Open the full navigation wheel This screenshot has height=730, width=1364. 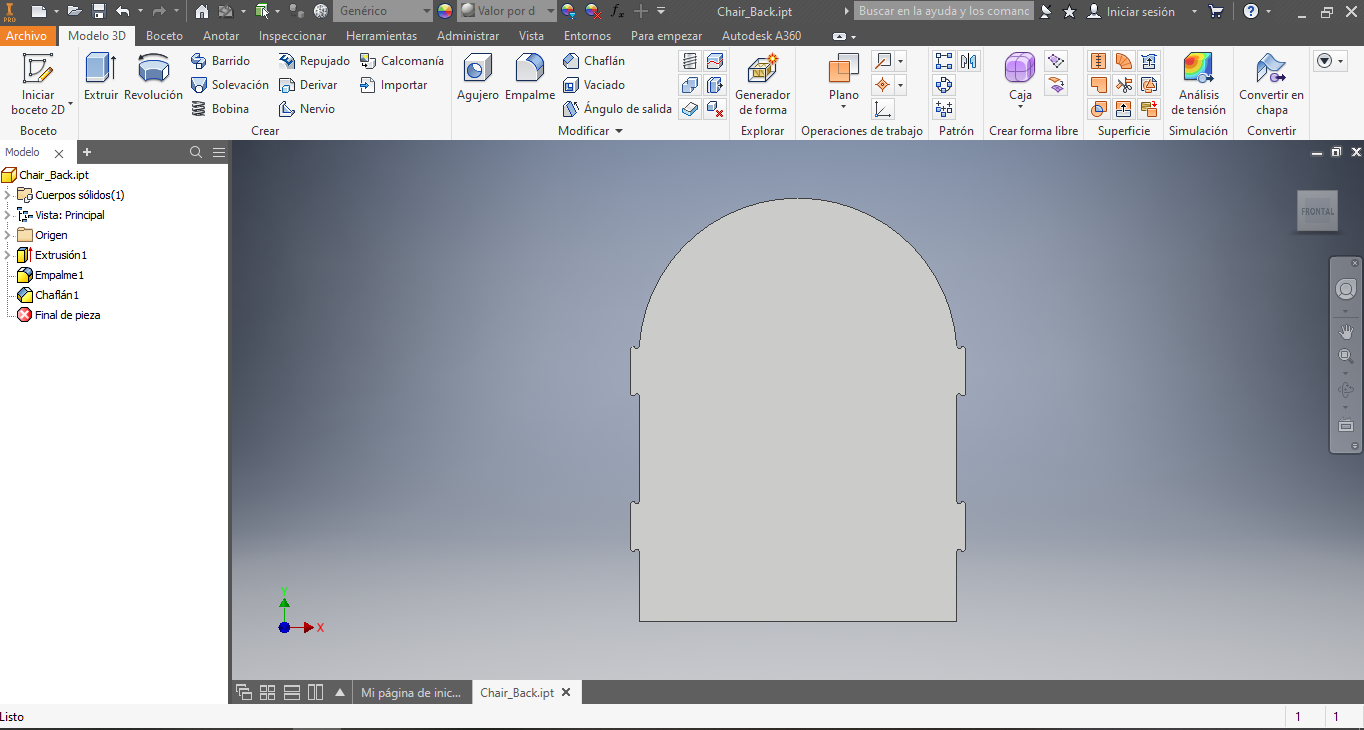(1346, 289)
